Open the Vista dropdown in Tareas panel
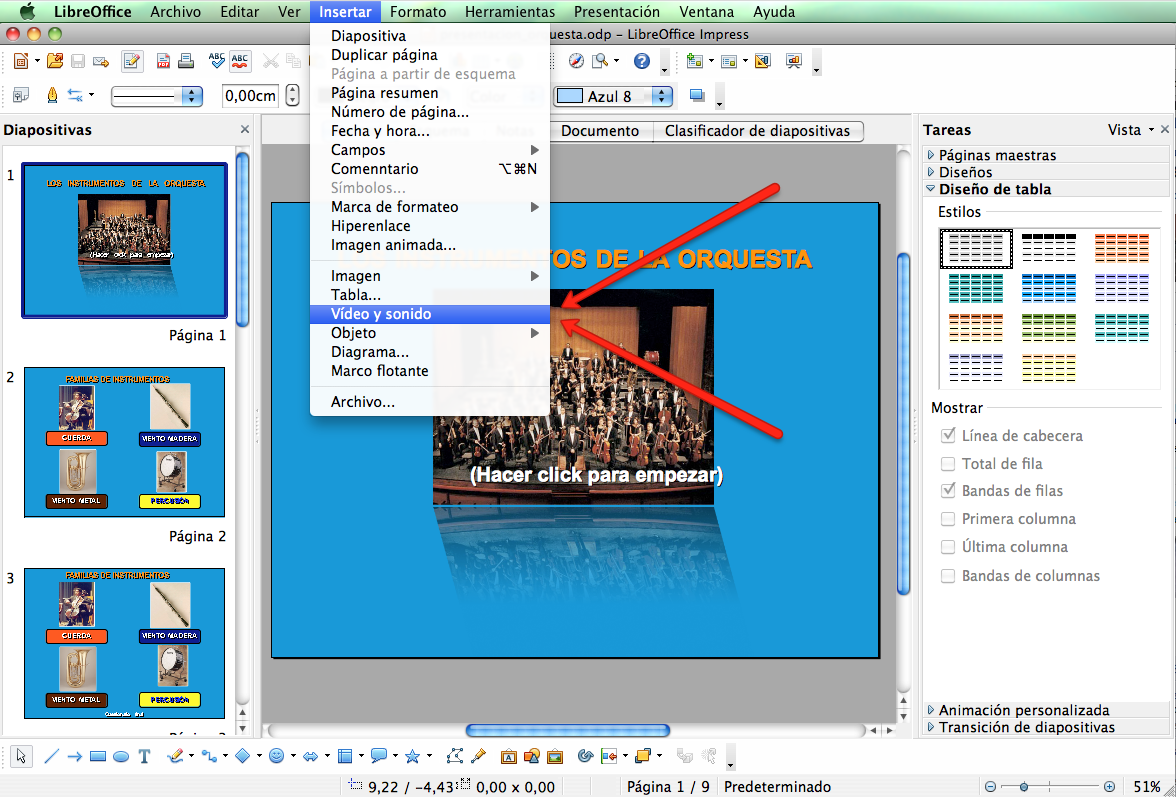 pos(1131,130)
